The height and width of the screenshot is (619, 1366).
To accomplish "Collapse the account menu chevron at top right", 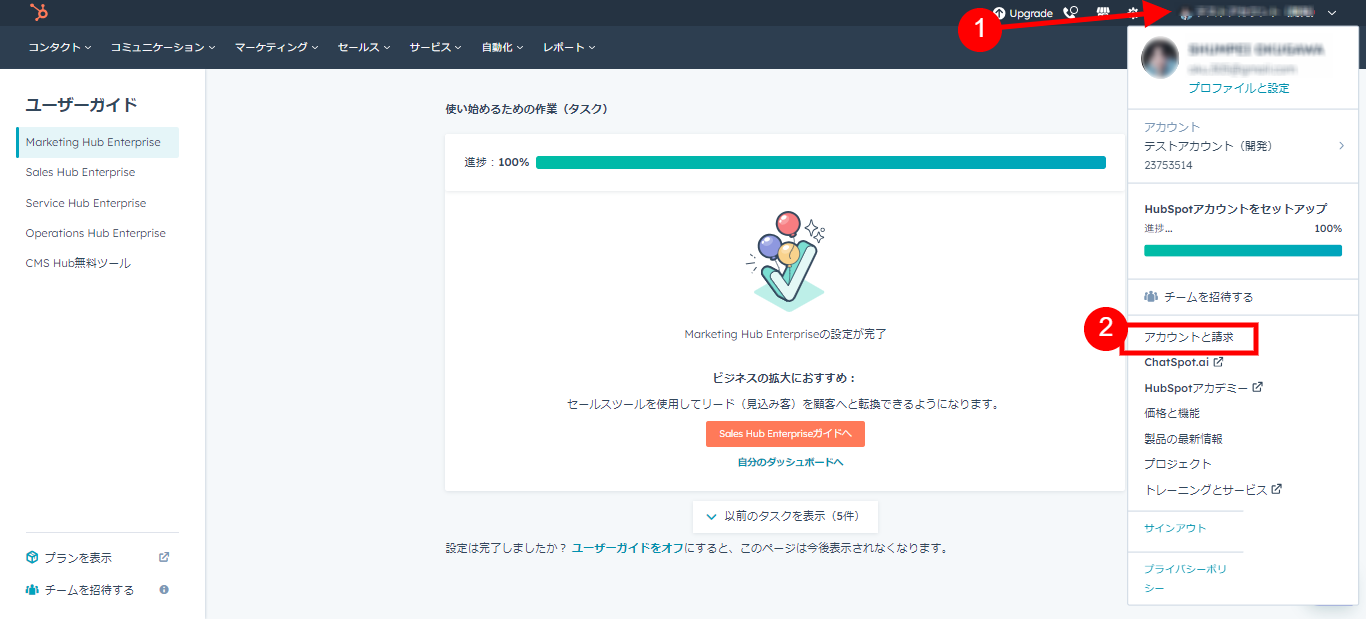I will click(1332, 13).
